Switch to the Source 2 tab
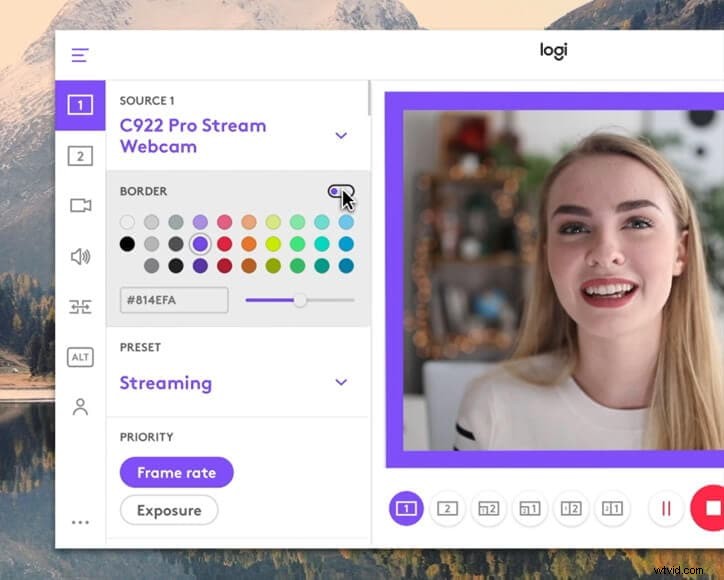The width and height of the screenshot is (724, 580). tap(80, 155)
